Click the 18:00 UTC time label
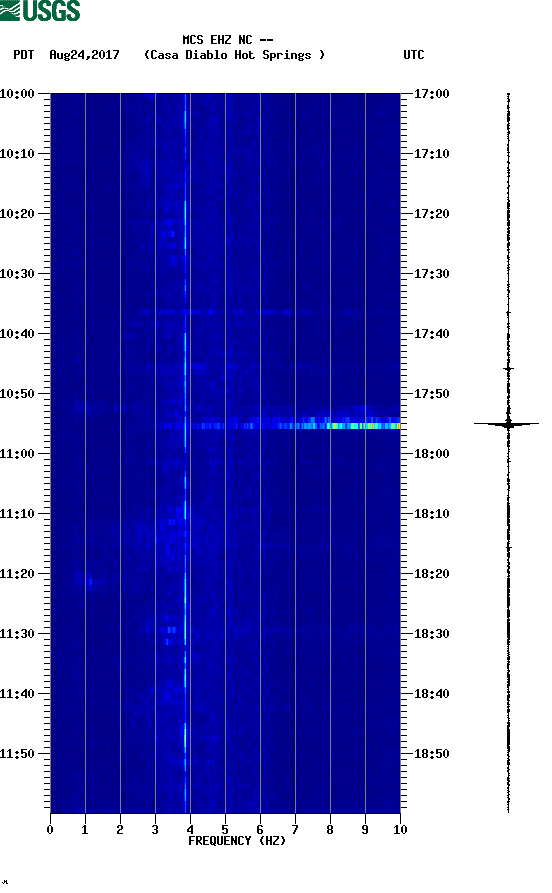The height and width of the screenshot is (893, 552). click(432, 454)
